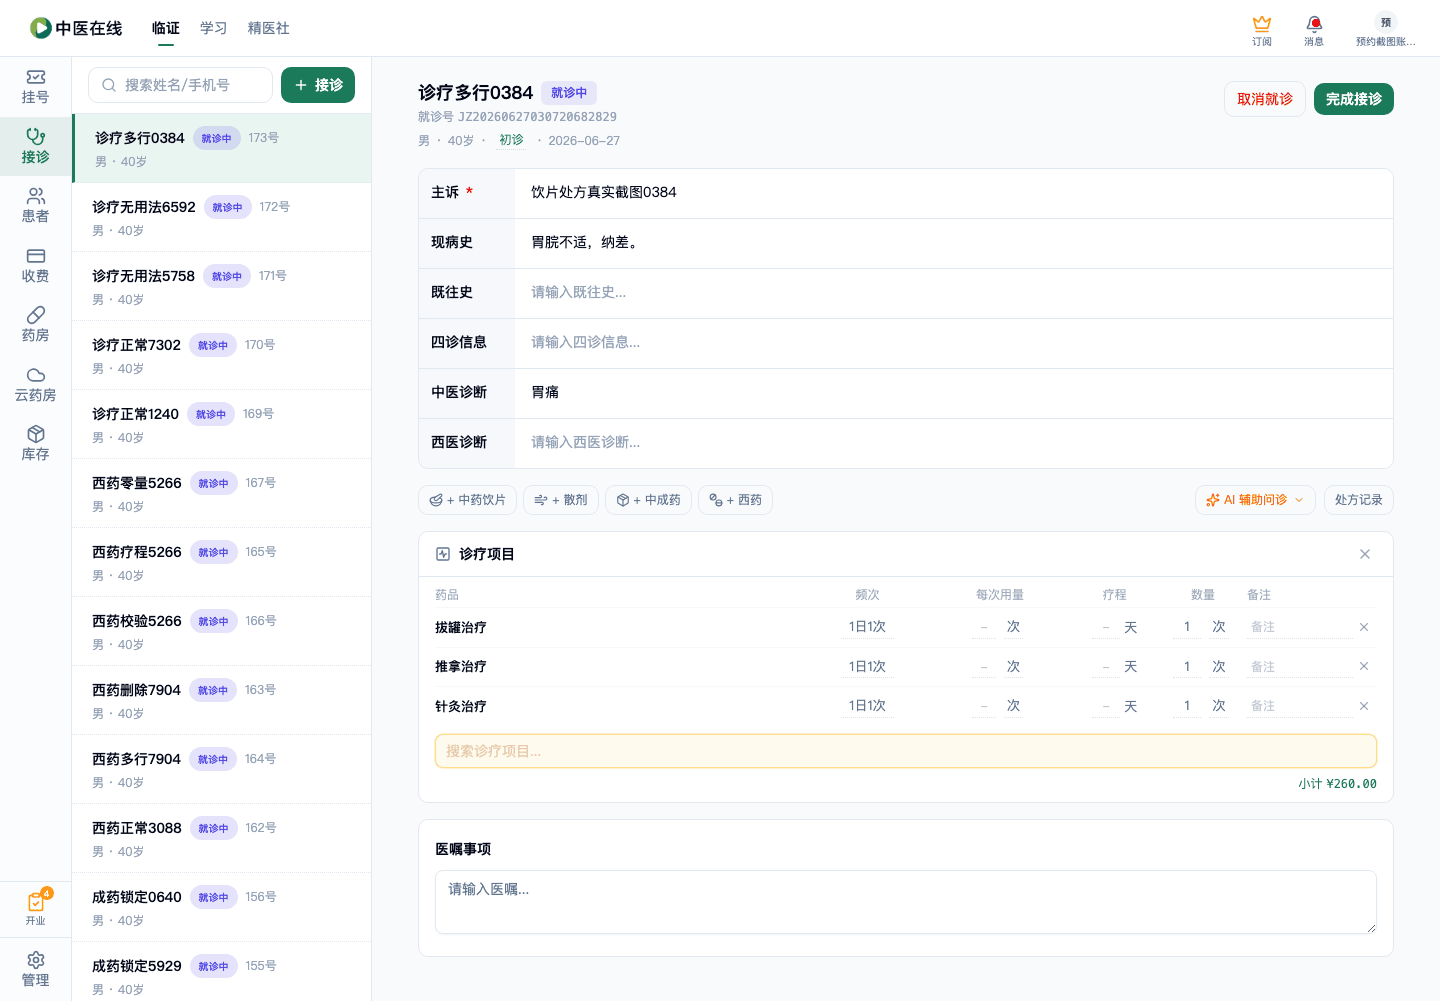Open the 药房 pharmacy sidebar icon
1440x1001 pixels.
click(35, 325)
